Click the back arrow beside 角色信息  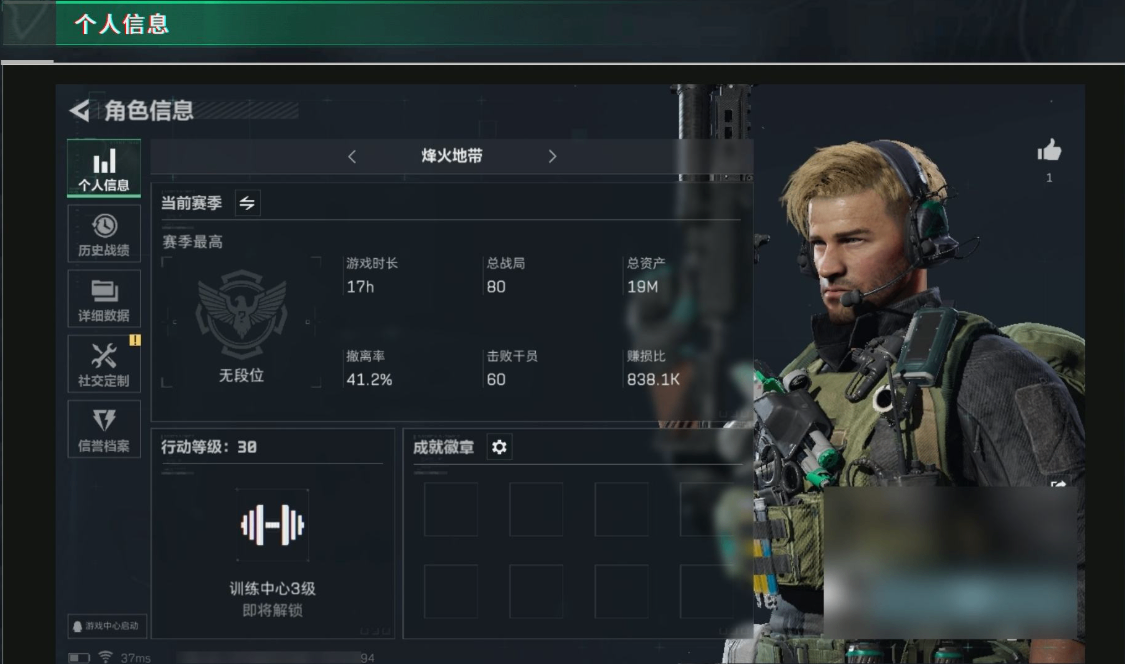[80, 111]
